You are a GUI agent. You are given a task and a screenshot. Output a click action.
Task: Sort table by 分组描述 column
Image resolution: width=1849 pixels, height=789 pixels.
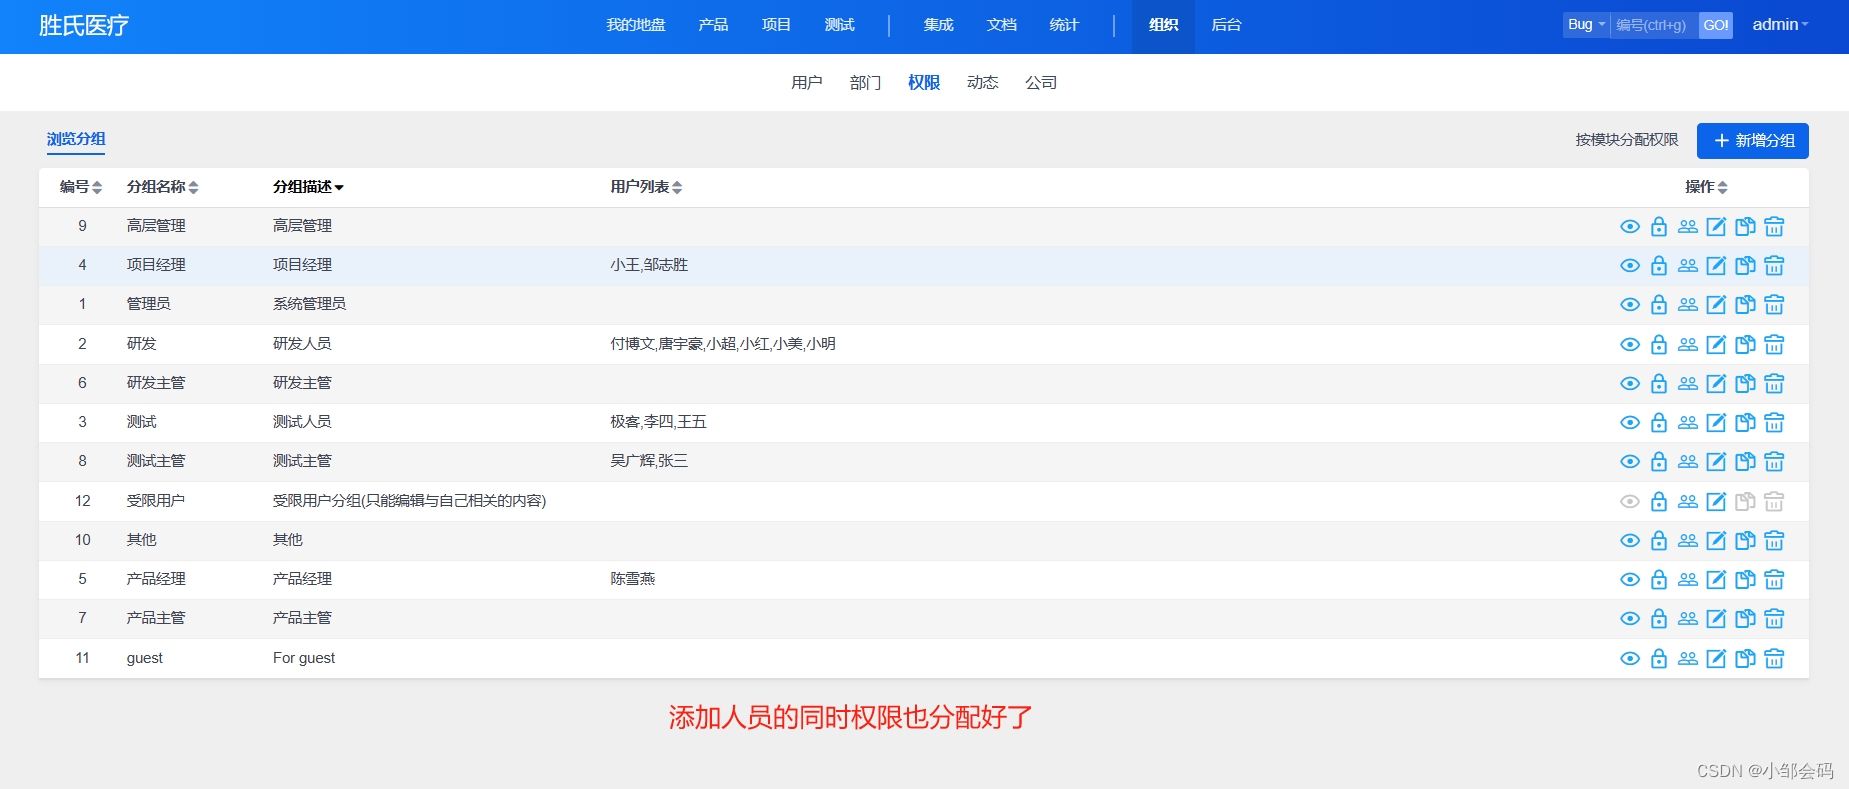308,187
